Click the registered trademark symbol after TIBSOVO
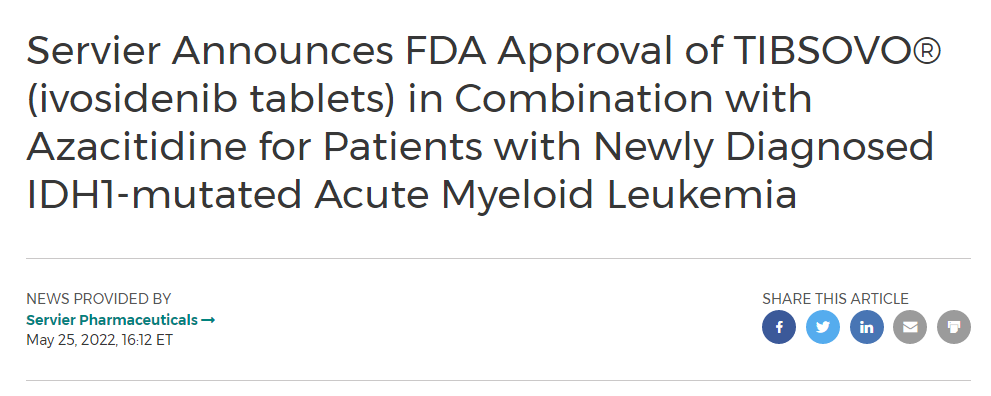The image size is (991, 396). (927, 49)
